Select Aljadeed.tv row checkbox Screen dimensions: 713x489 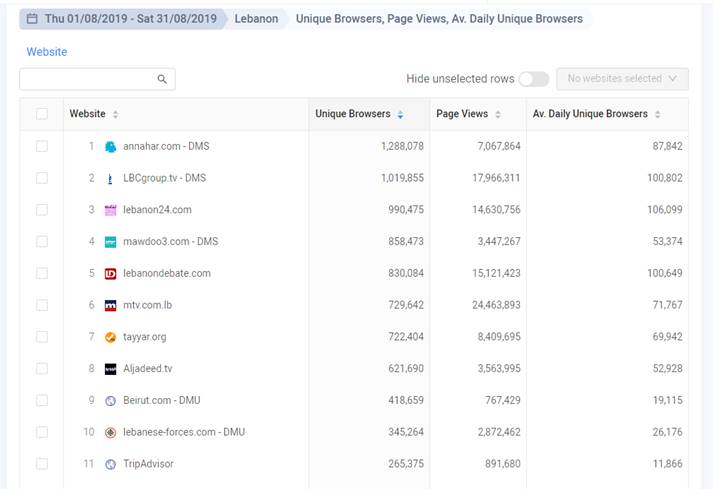point(42,368)
